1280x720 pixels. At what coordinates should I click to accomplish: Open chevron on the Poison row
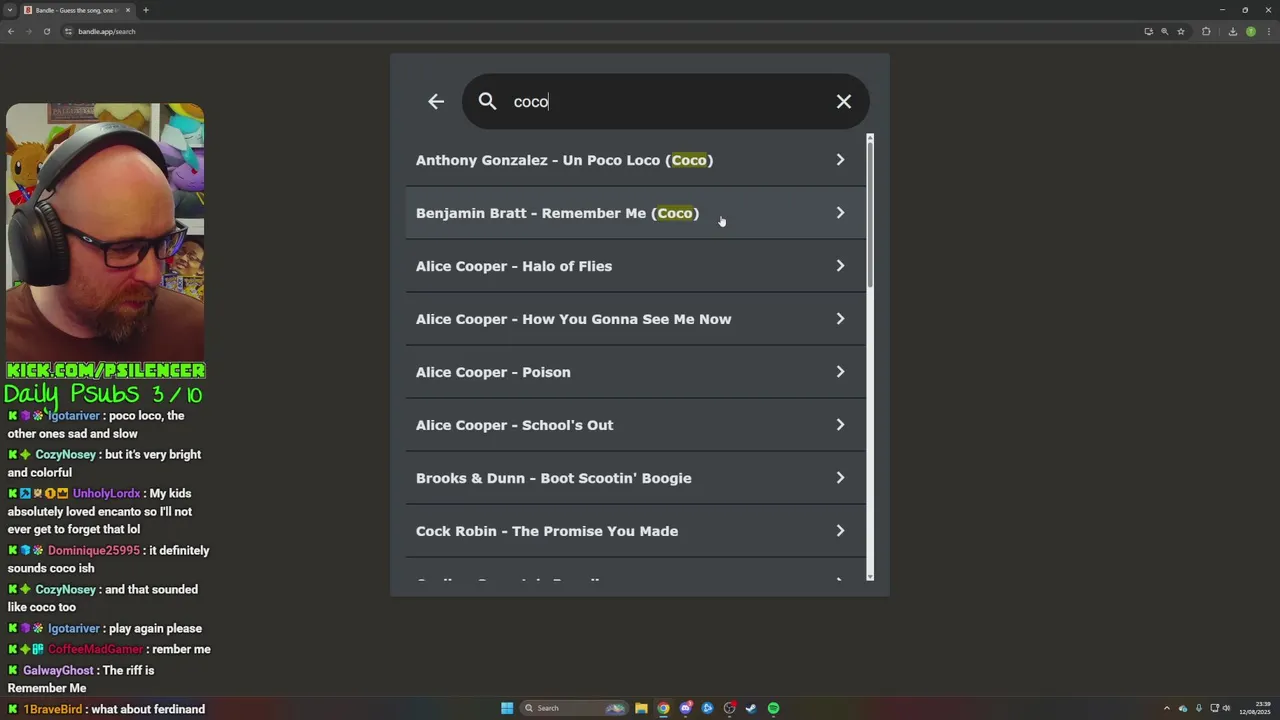point(840,372)
